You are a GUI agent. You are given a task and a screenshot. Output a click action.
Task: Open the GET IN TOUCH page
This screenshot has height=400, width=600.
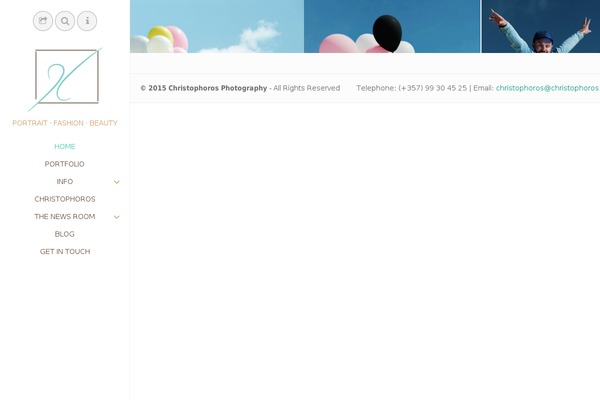pos(65,251)
